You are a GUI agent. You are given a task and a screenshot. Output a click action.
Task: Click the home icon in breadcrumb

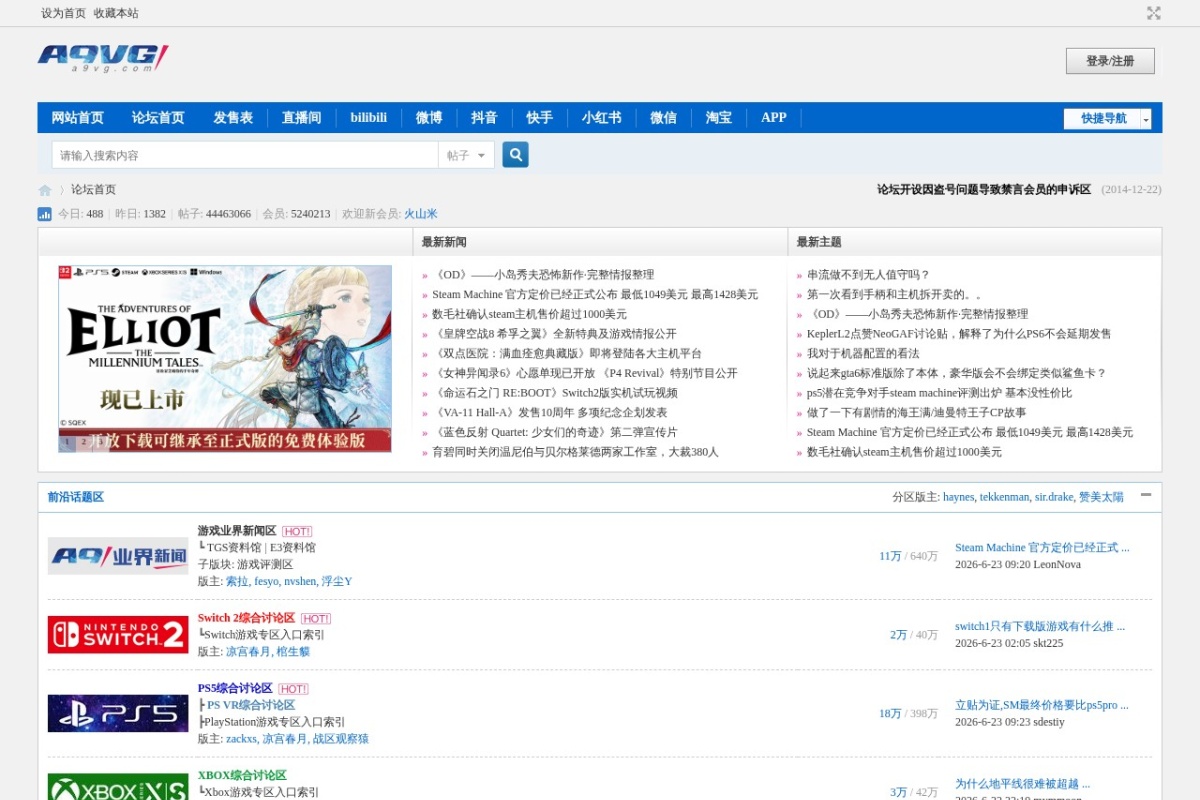(x=45, y=190)
